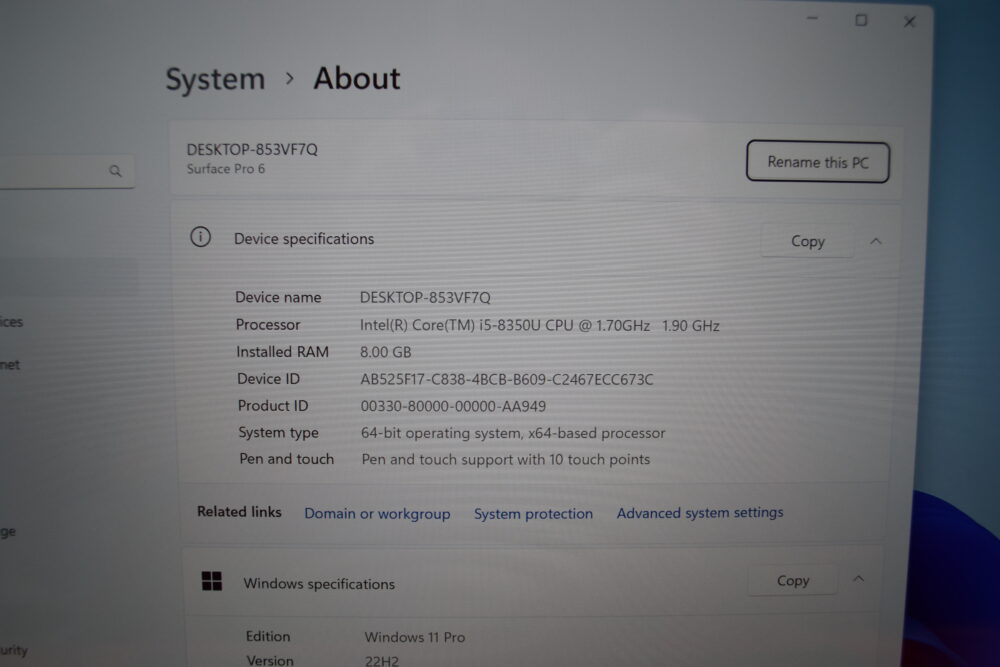
Task: Select the processor value Intel(R) Core(TM) i5-8350U
Action: (x=540, y=326)
